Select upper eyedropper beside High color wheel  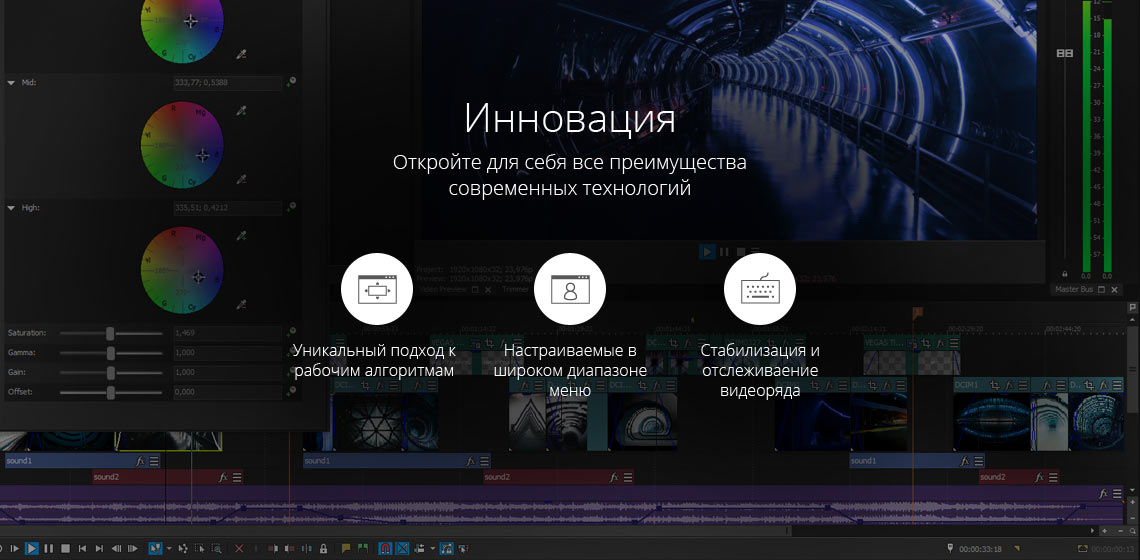coord(241,236)
